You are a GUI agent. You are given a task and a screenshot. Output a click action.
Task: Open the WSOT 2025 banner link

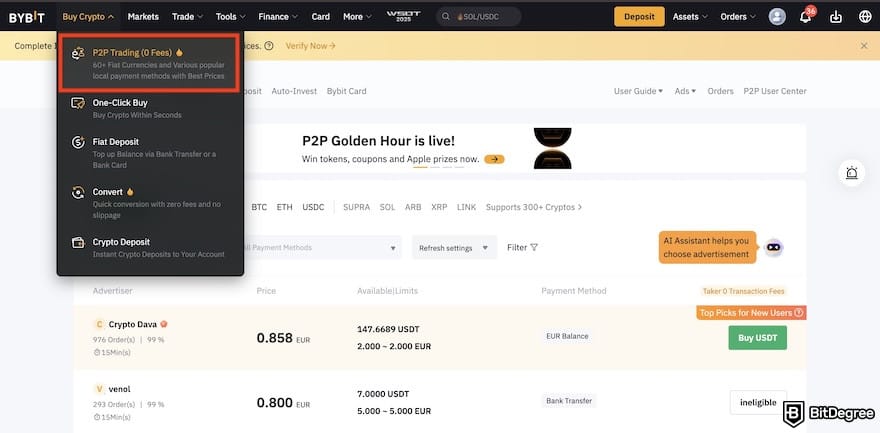404,17
